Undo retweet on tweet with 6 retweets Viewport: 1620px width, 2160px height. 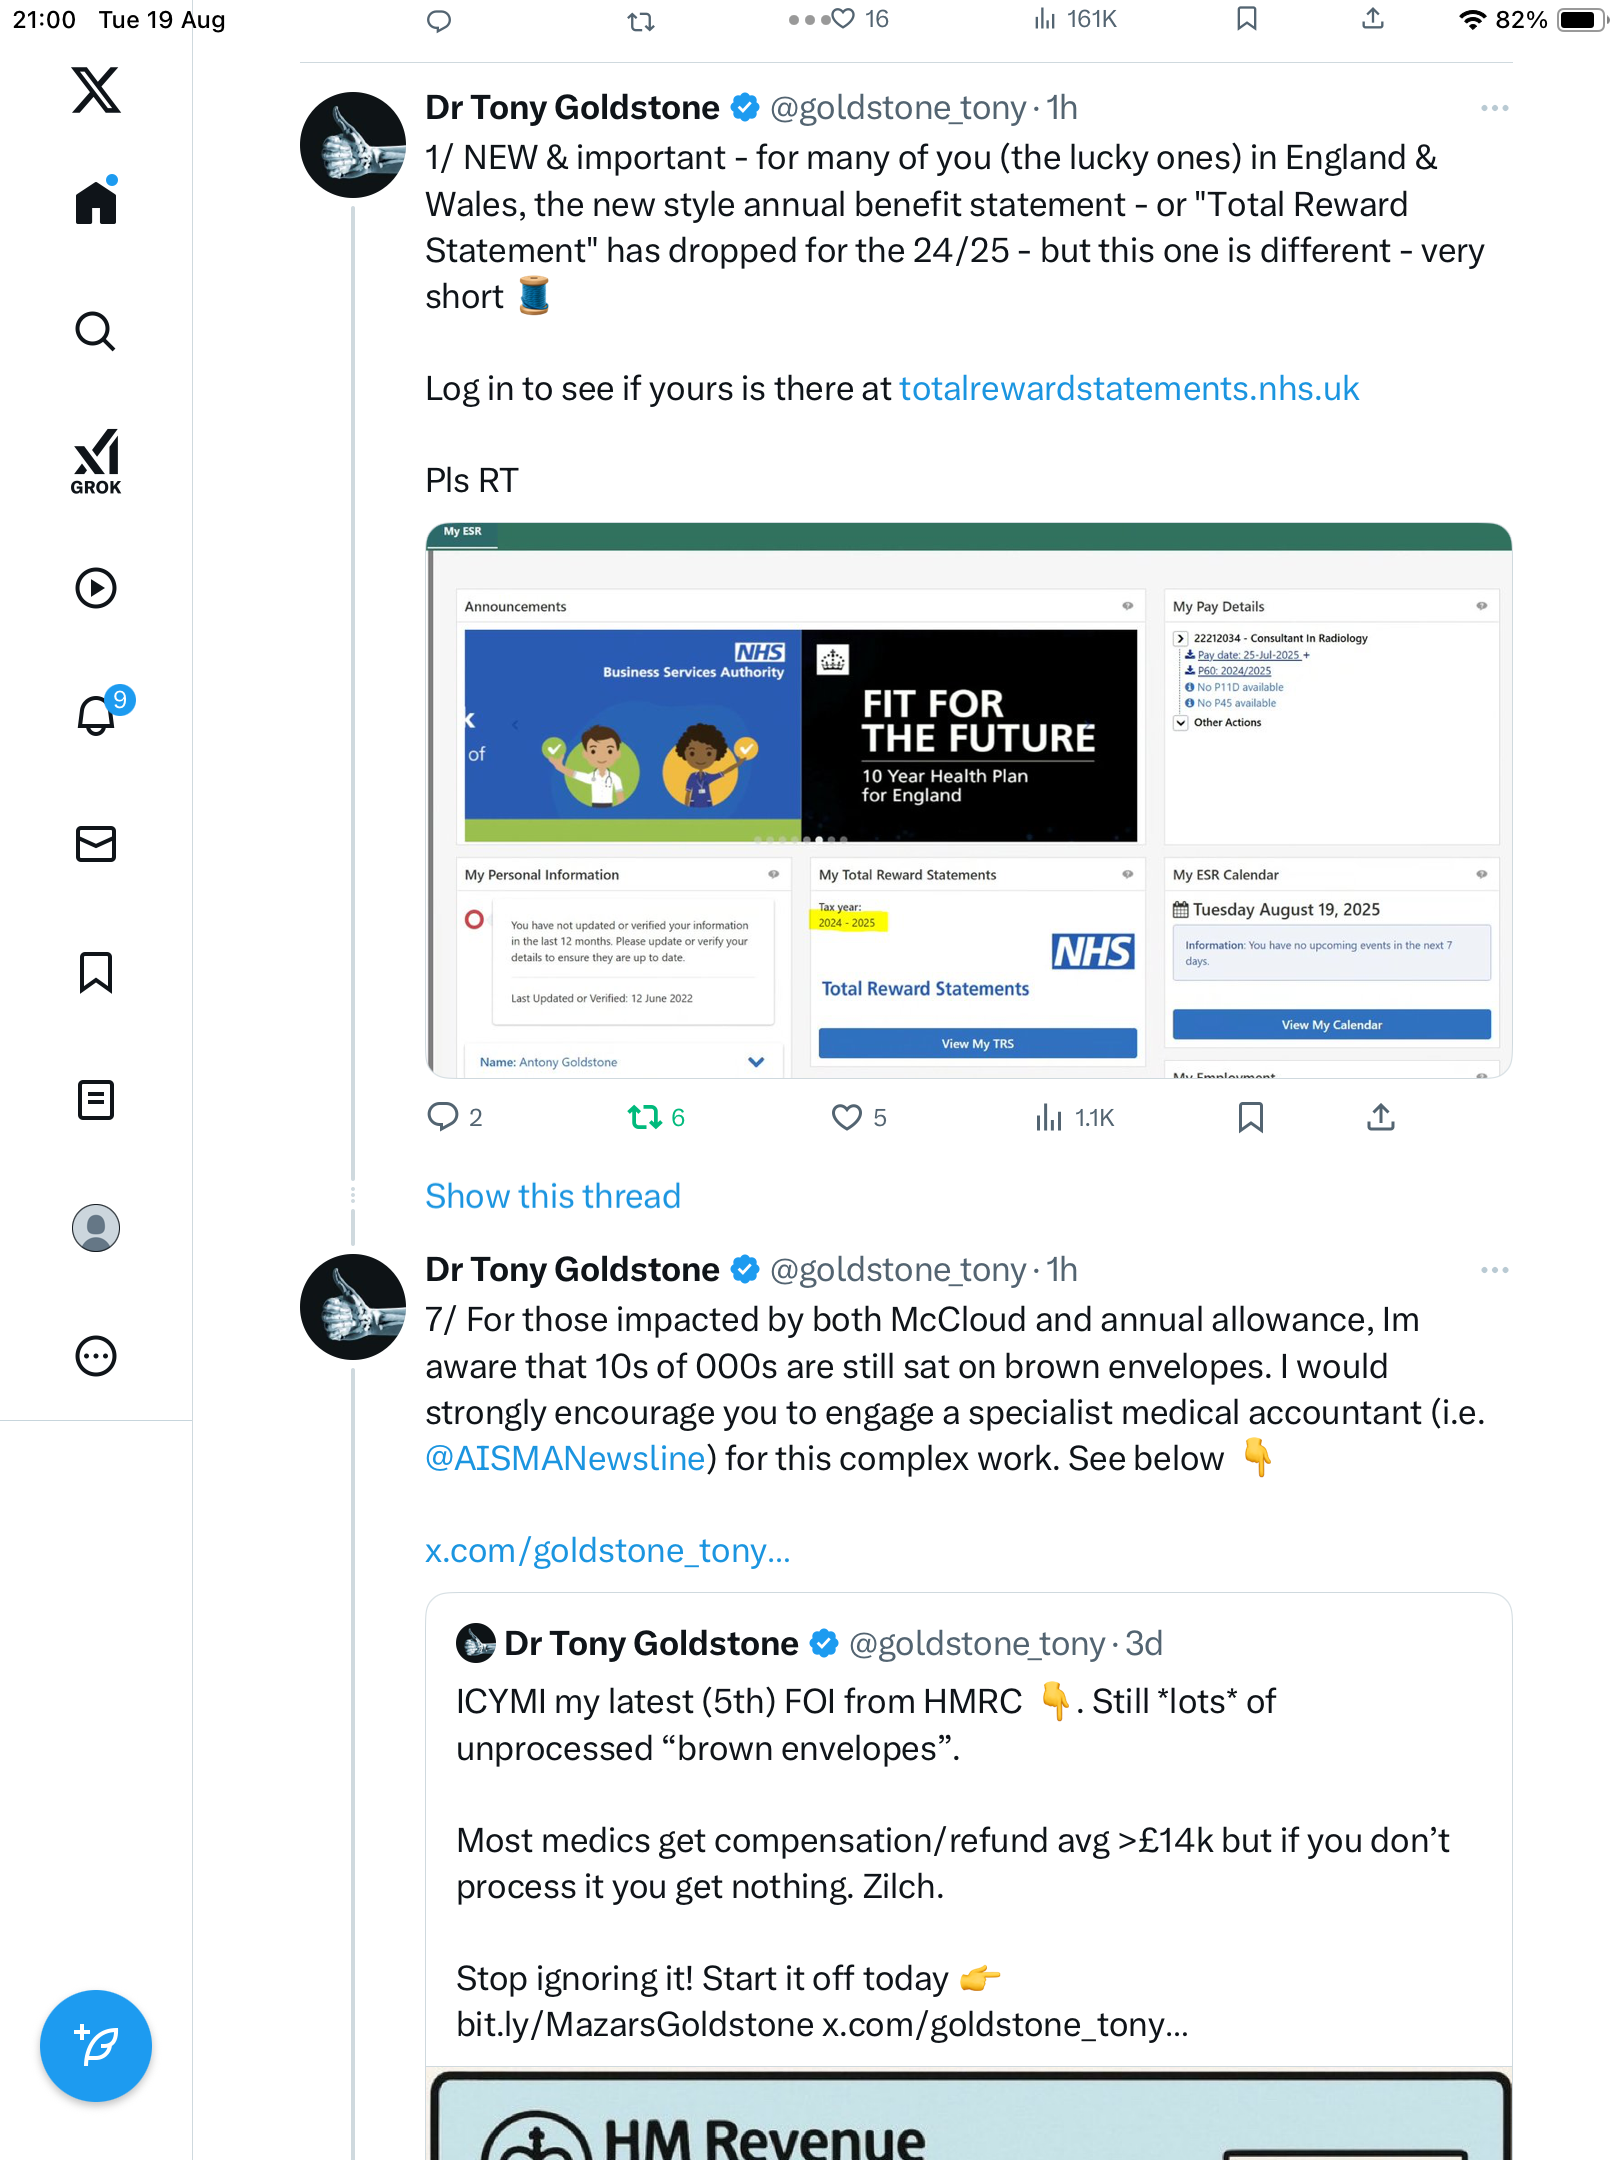click(x=645, y=1117)
